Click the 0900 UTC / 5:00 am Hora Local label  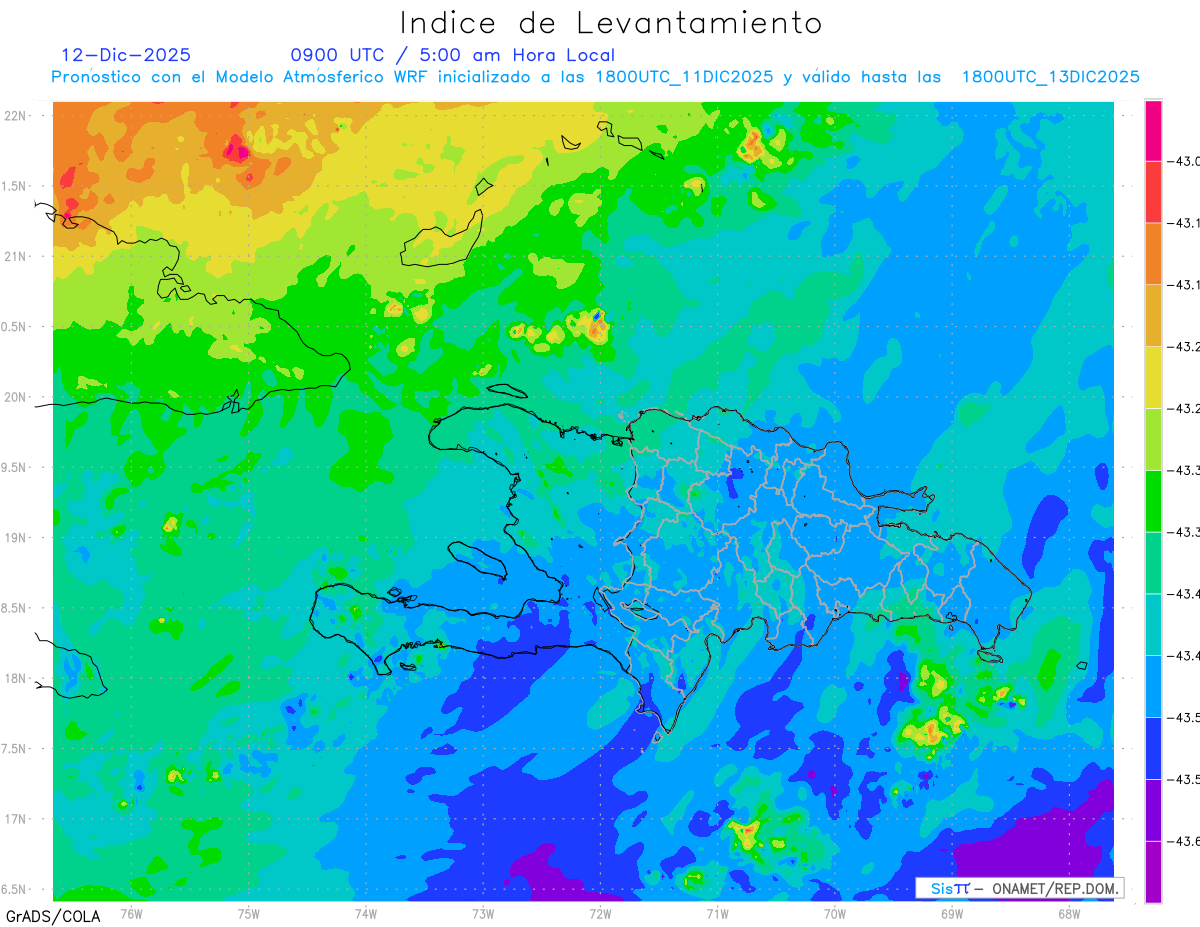[453, 56]
